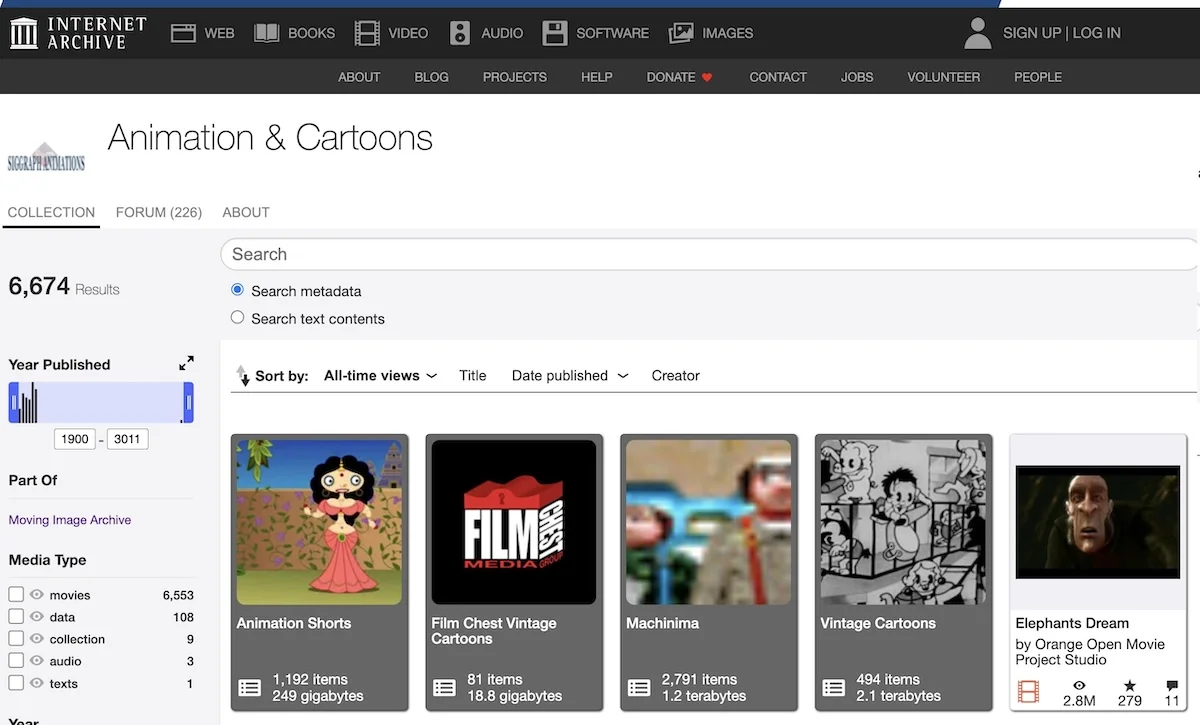Check the collection media type checkbox

click(x=16, y=638)
